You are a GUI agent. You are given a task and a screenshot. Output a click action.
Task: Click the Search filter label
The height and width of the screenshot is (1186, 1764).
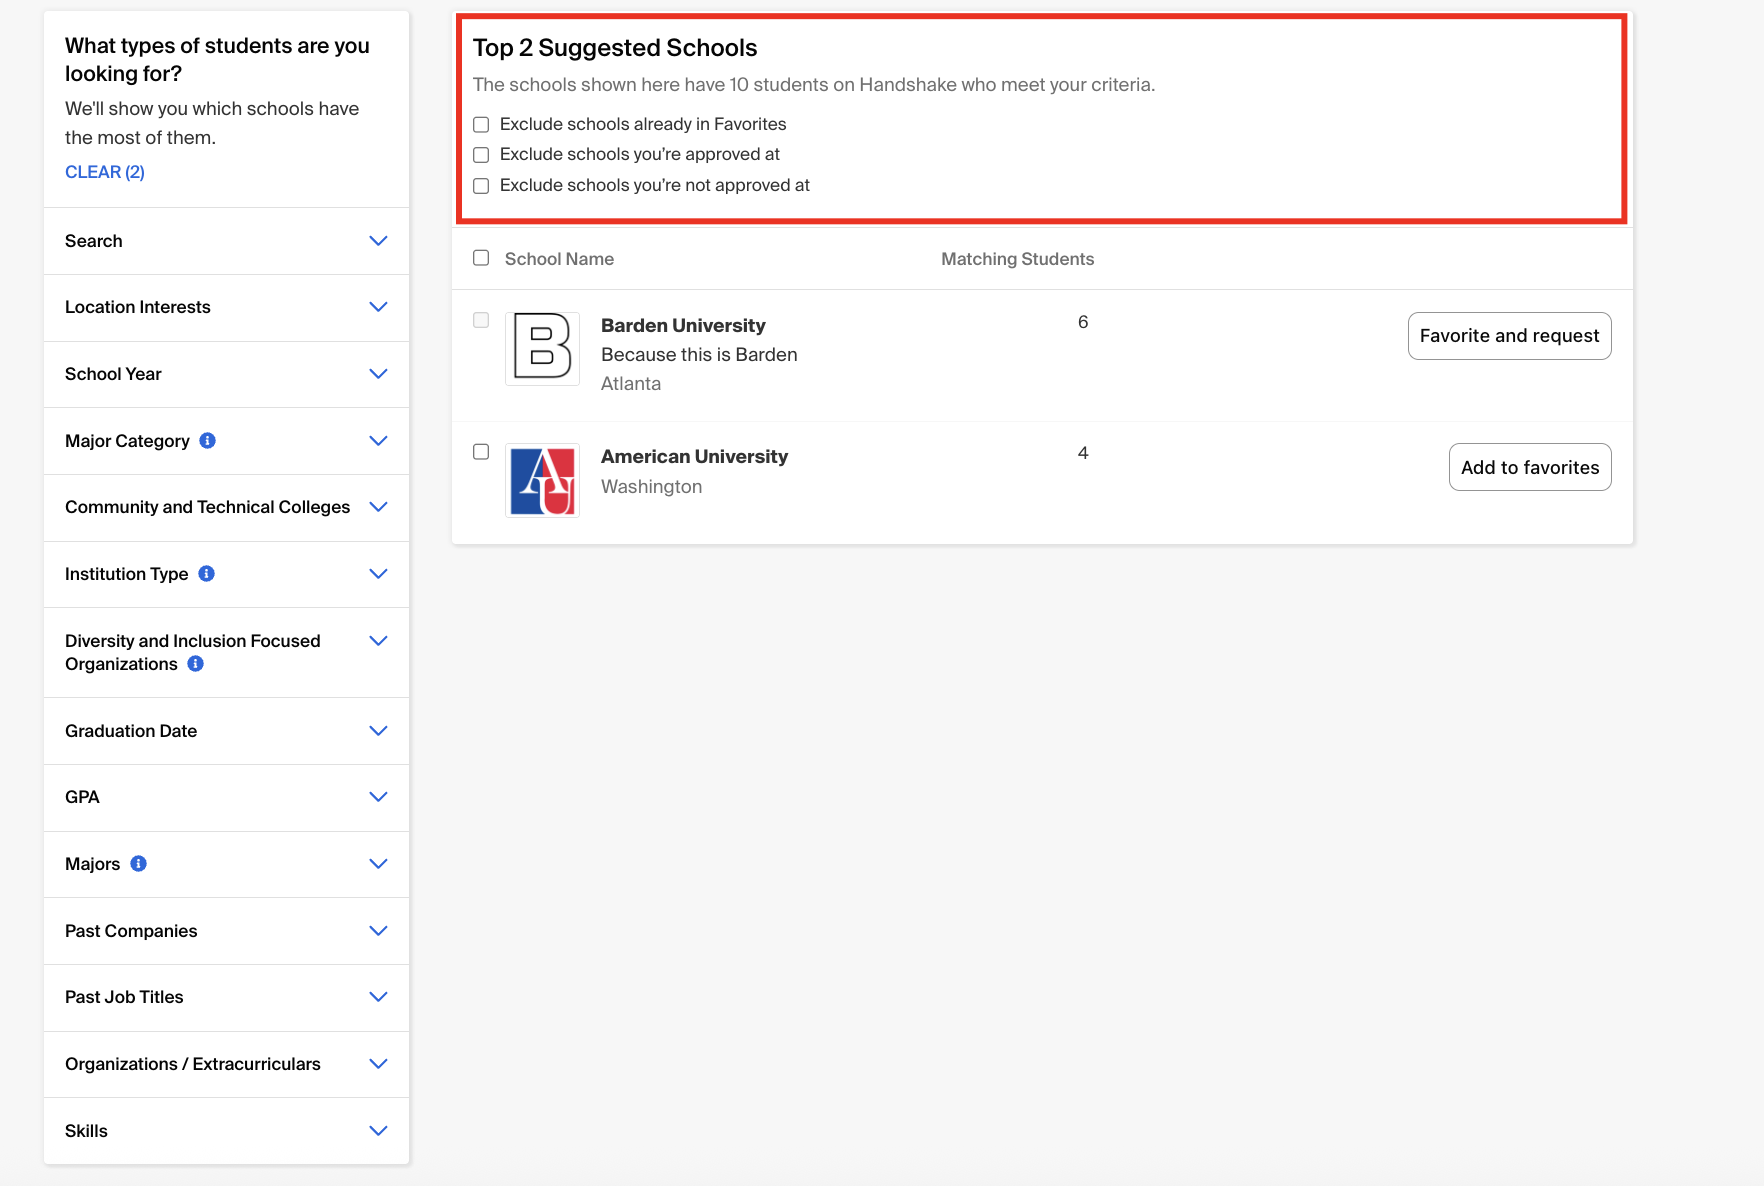click(x=94, y=241)
